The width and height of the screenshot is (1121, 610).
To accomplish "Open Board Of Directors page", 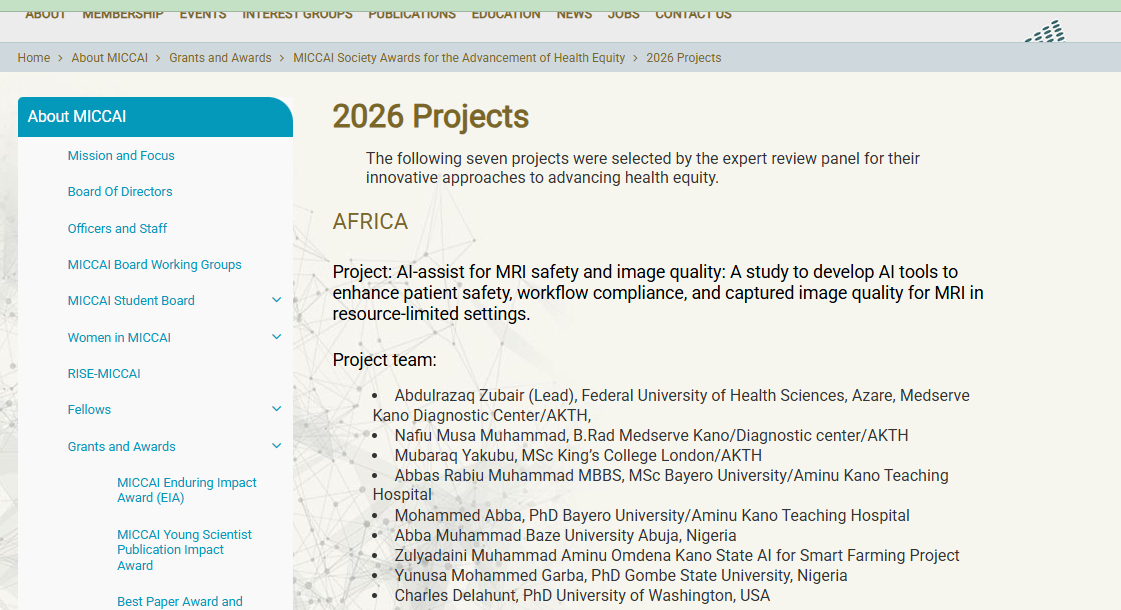I will click(120, 192).
